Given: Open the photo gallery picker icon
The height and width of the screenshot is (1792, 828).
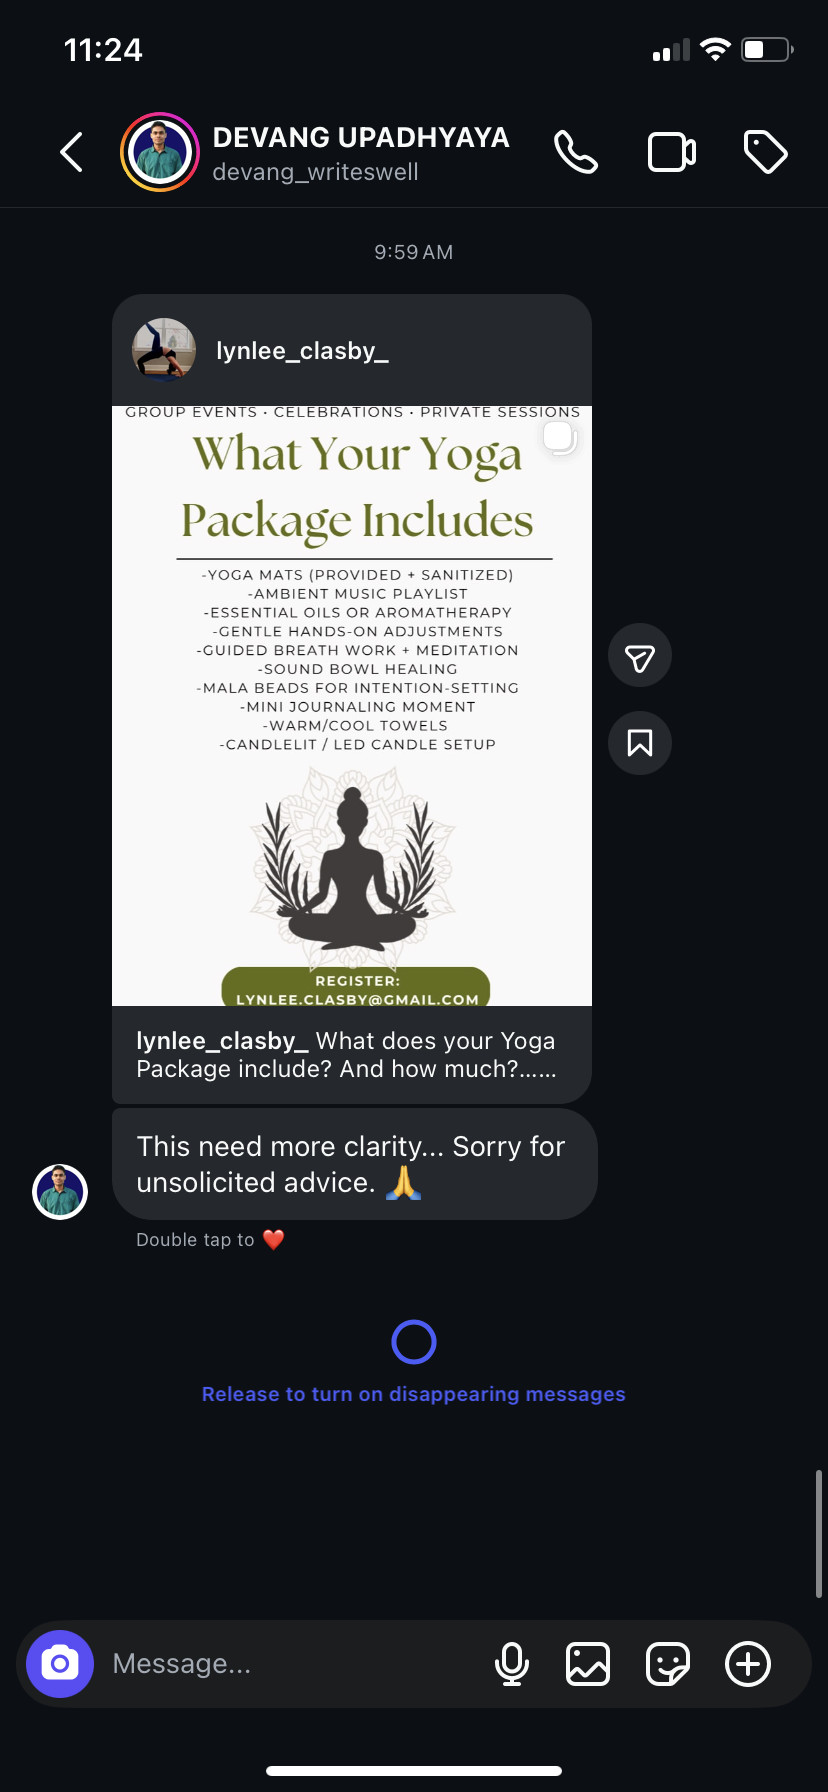Looking at the screenshot, I should pyautogui.click(x=588, y=1664).
